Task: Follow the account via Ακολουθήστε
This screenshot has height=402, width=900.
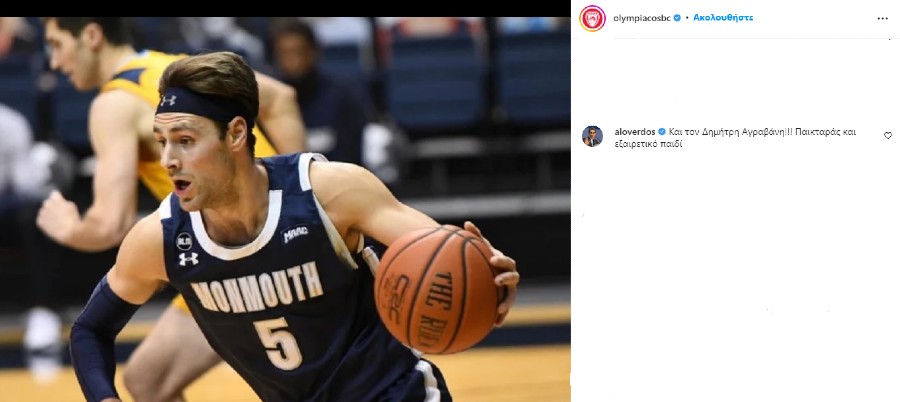Action: [x=723, y=18]
